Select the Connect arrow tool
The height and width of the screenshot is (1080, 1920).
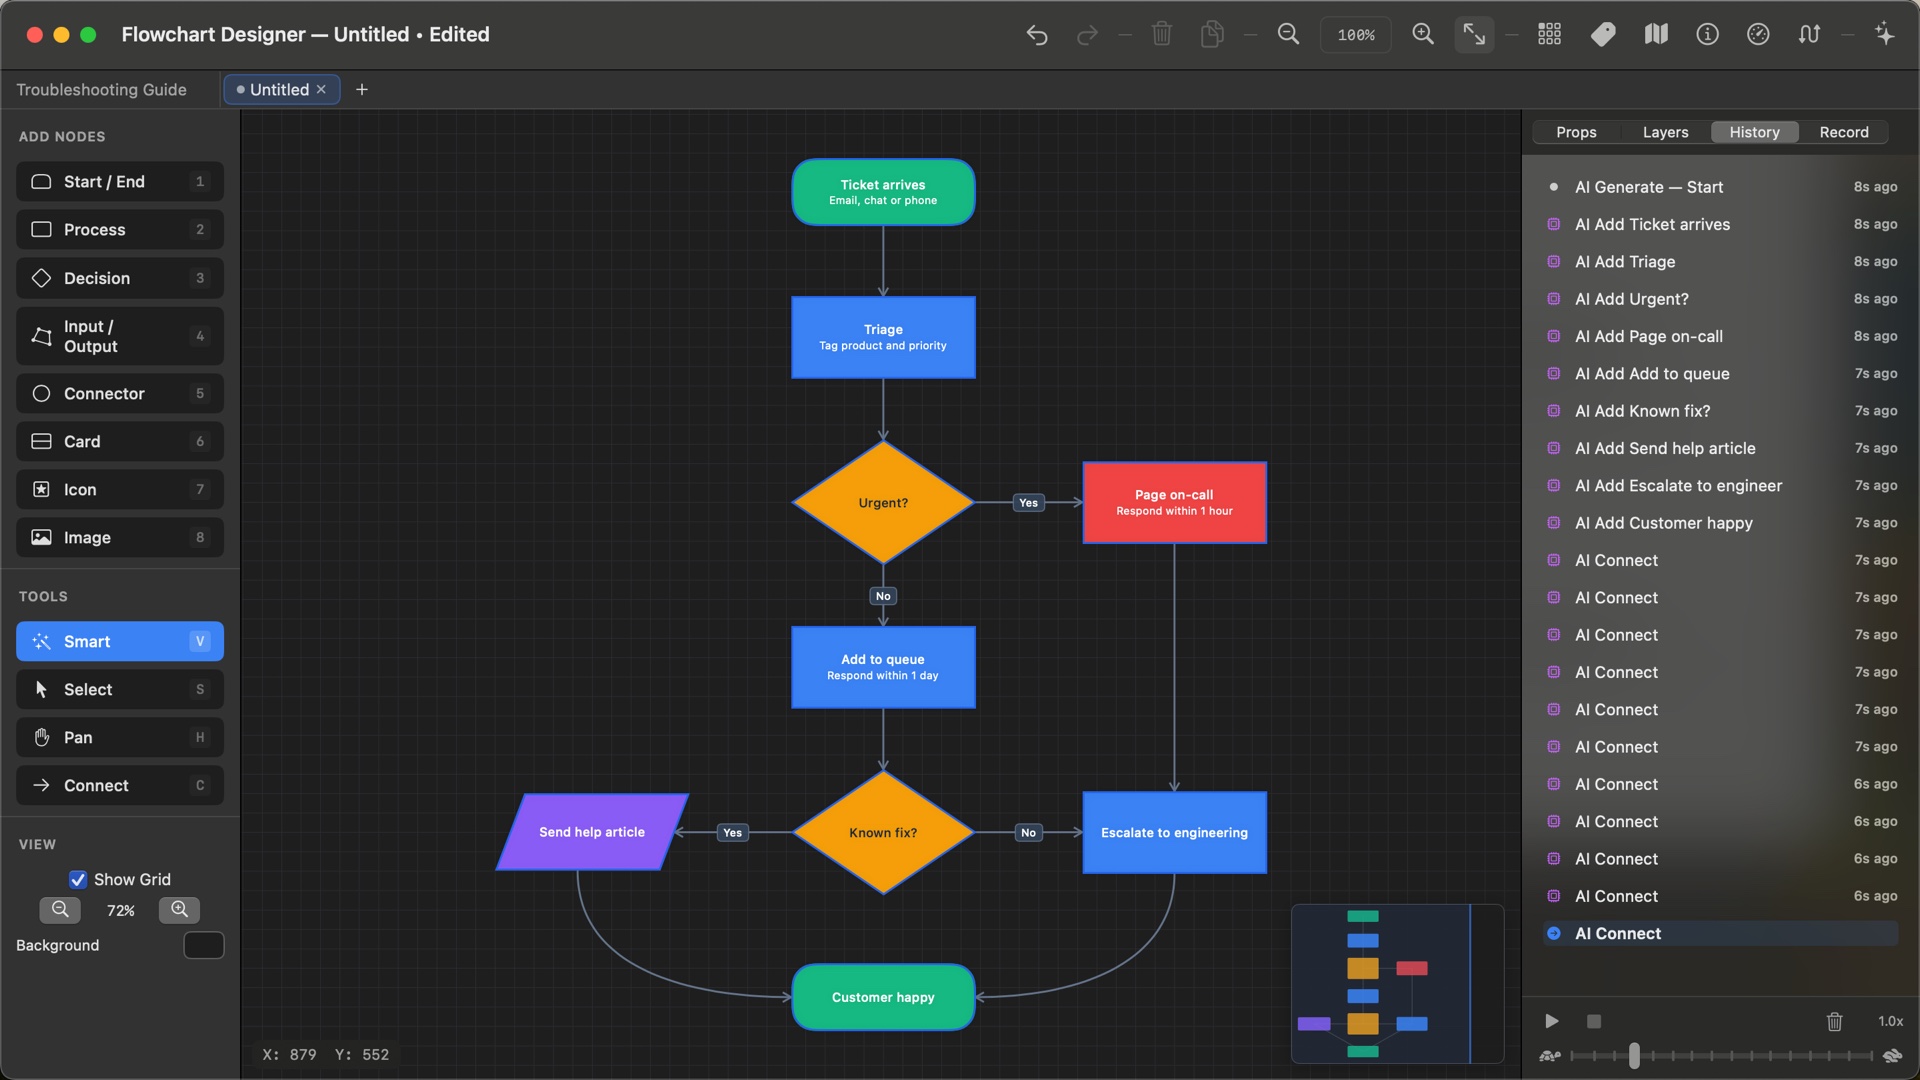[120, 786]
